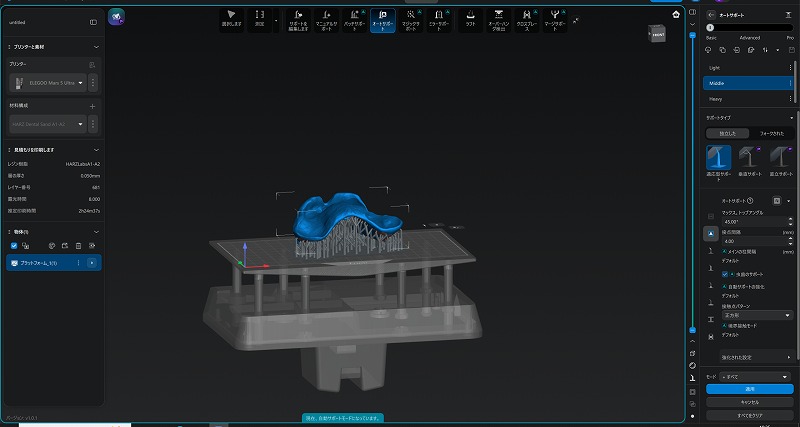The height and width of the screenshot is (427, 800).
Task: Toggle the 体面のサポート checkbox
Action: coord(725,273)
